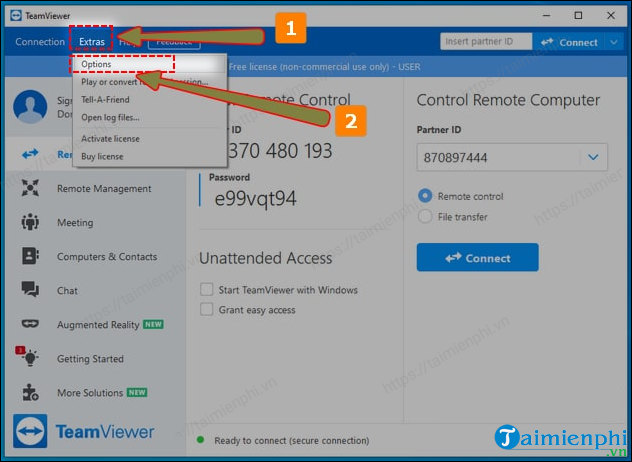Enable Start TeamViewer with Windows checkbox
This screenshot has width=632, height=462.
click(206, 289)
